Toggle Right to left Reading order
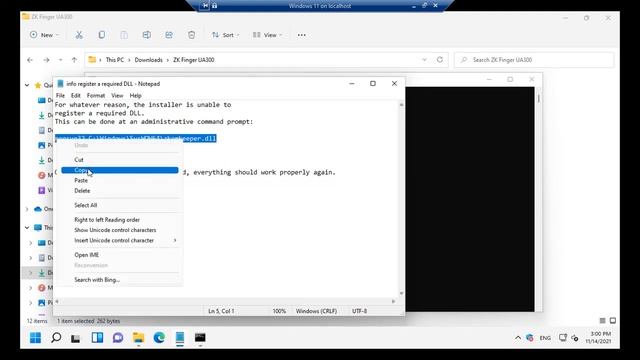Screen dimensions: 640x360 [120, 220]
